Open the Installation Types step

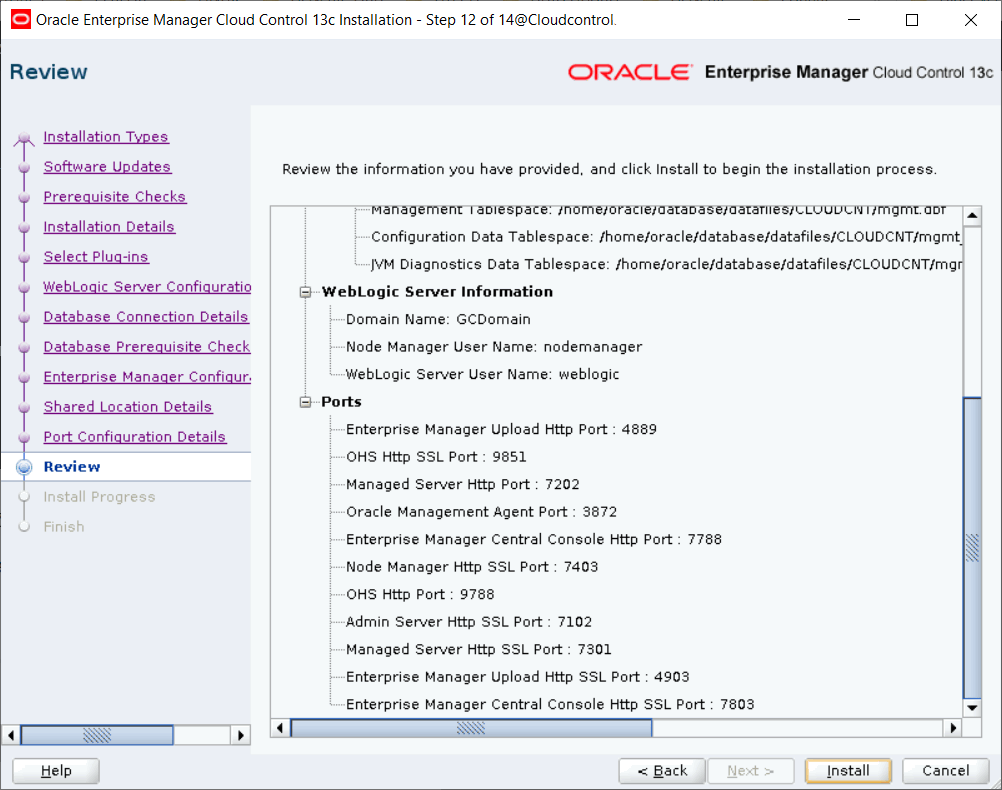tap(105, 137)
